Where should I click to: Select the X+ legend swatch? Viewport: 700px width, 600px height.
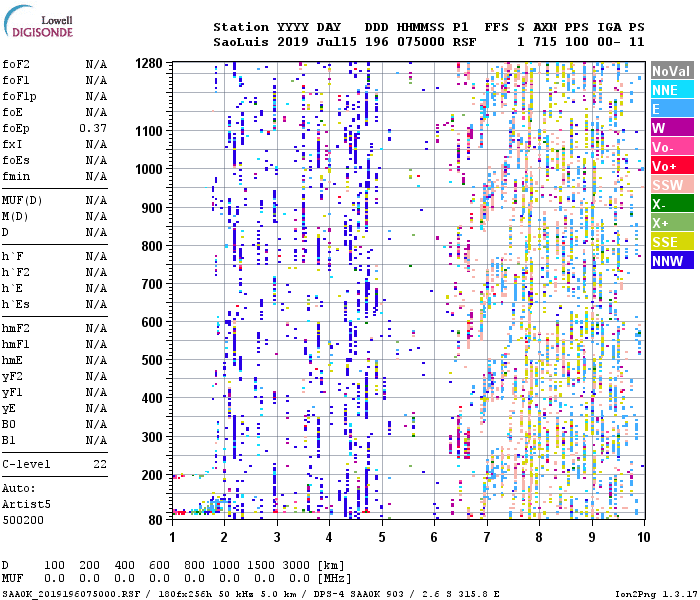(672, 223)
